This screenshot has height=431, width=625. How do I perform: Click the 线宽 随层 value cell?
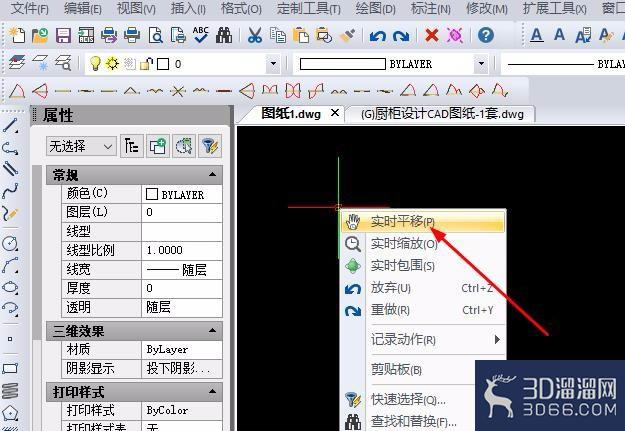click(182, 270)
